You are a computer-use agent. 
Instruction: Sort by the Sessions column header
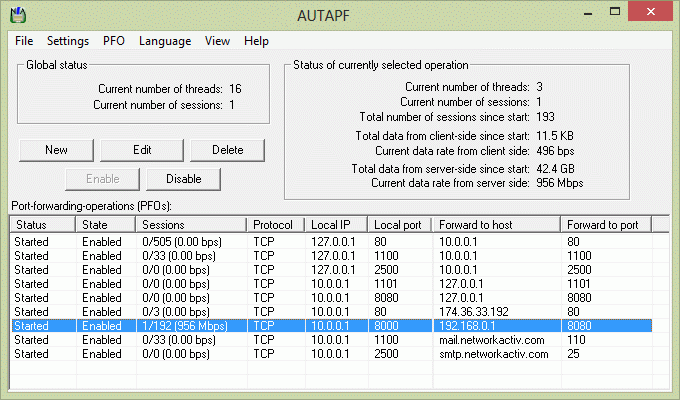191,225
